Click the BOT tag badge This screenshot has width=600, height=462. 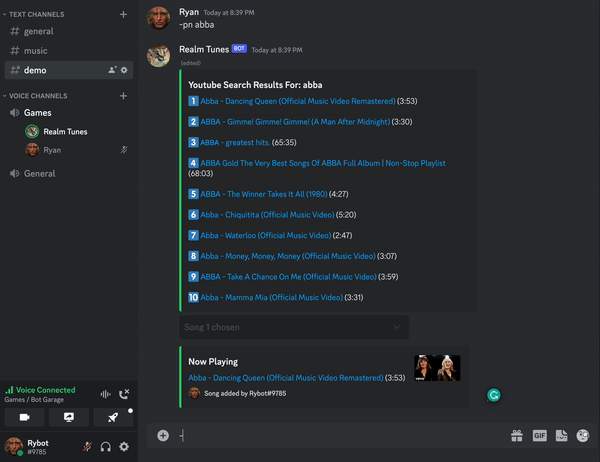point(239,49)
